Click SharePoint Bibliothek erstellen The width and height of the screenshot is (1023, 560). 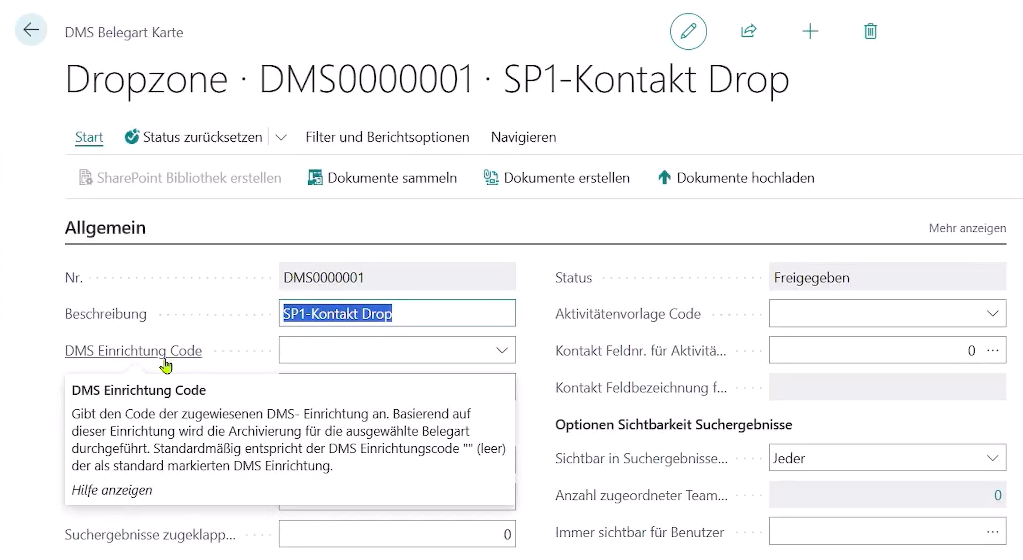pos(180,178)
